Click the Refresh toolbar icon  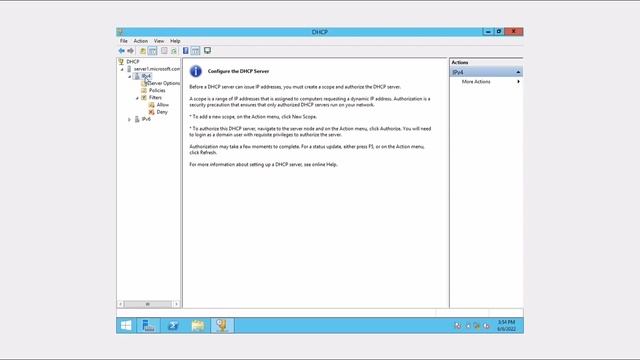coord(174,51)
